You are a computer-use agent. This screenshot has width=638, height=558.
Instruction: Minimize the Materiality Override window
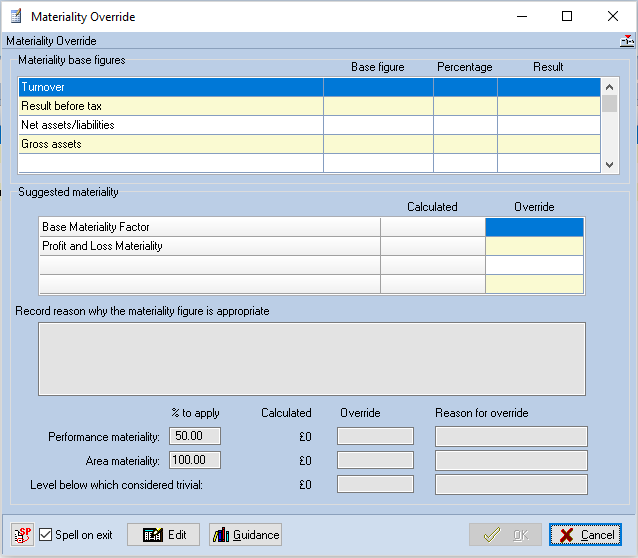click(522, 16)
